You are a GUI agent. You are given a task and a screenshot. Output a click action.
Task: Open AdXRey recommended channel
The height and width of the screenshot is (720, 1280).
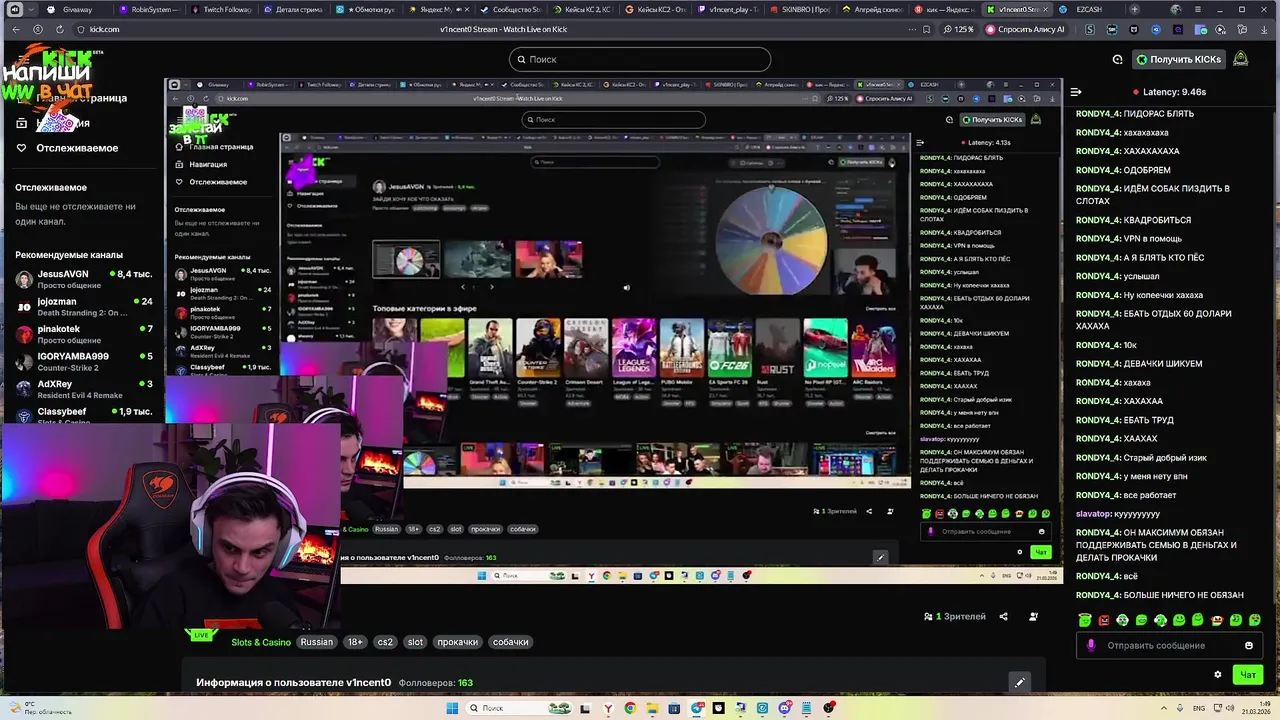(x=83, y=389)
